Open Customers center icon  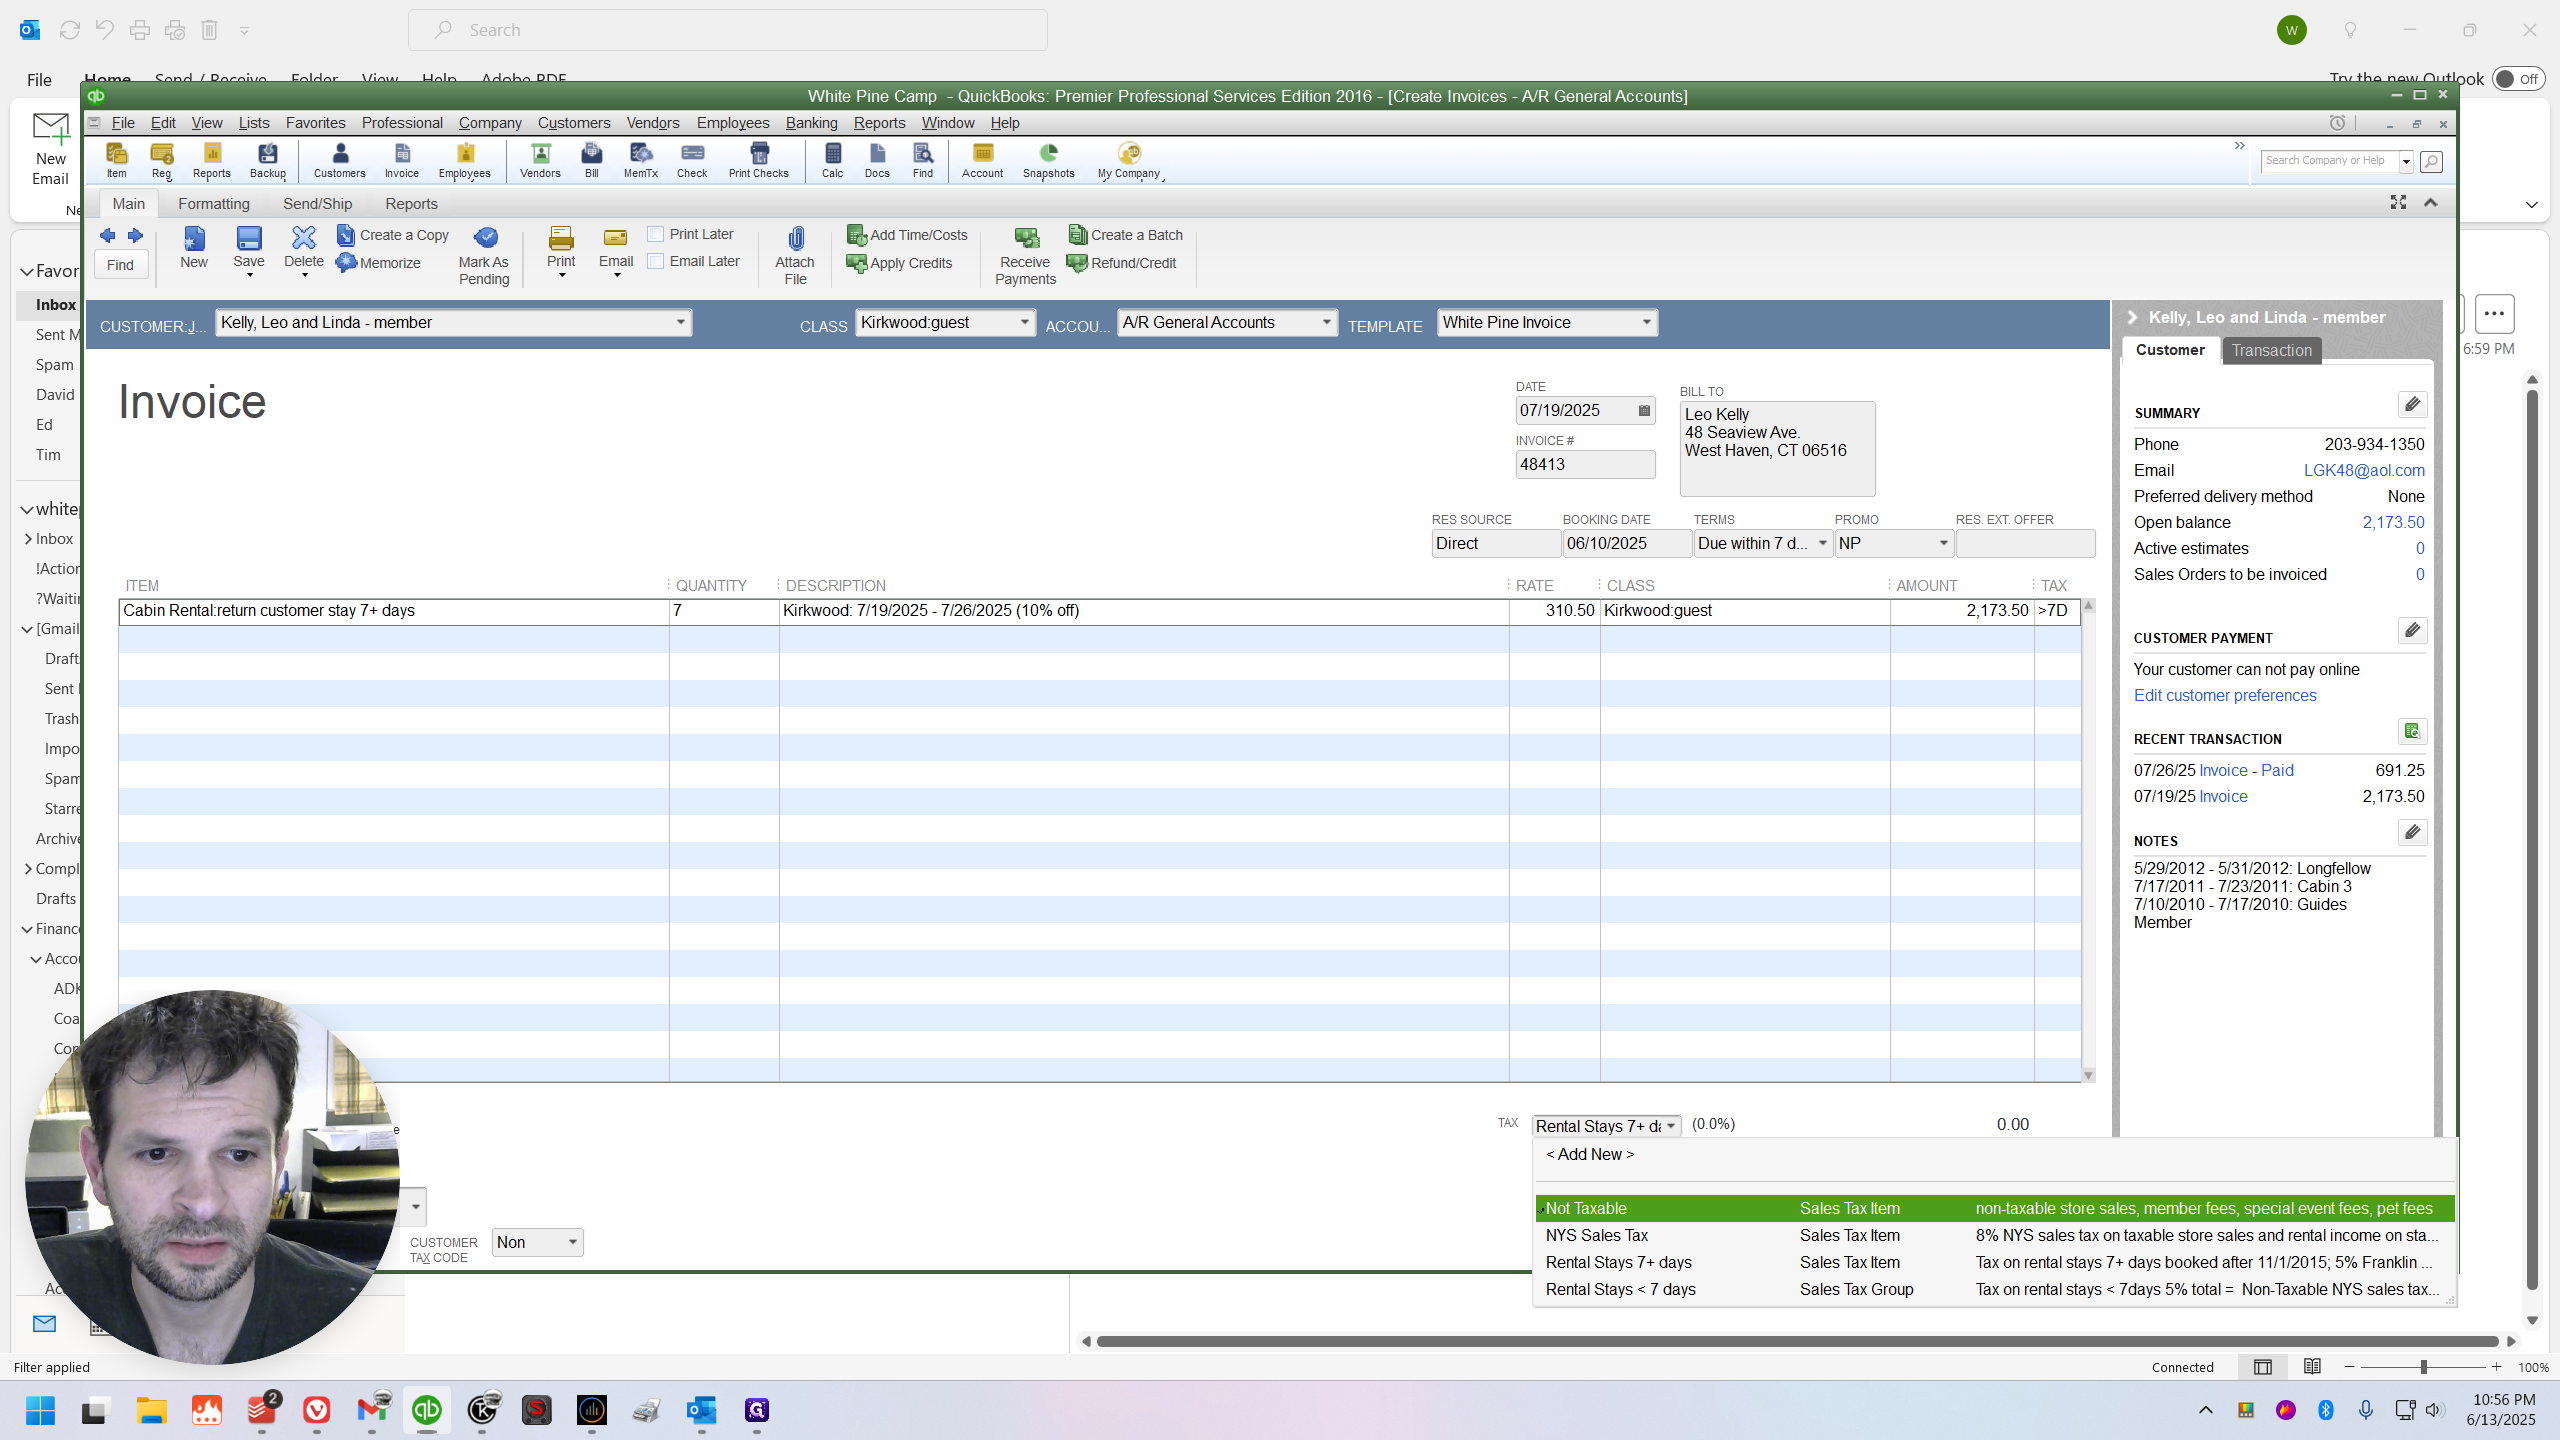pos(339,160)
